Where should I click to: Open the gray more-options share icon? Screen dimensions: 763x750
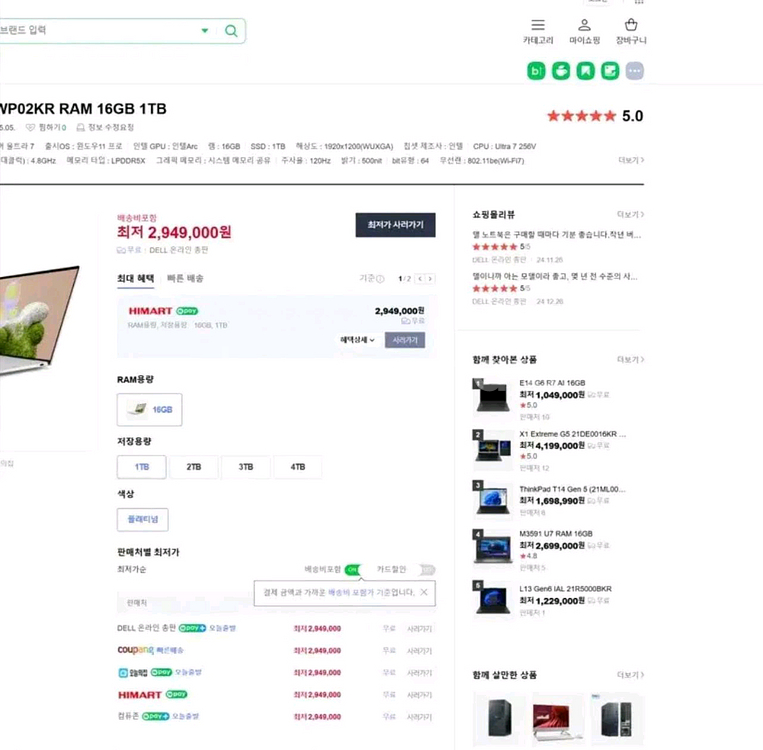(x=635, y=71)
